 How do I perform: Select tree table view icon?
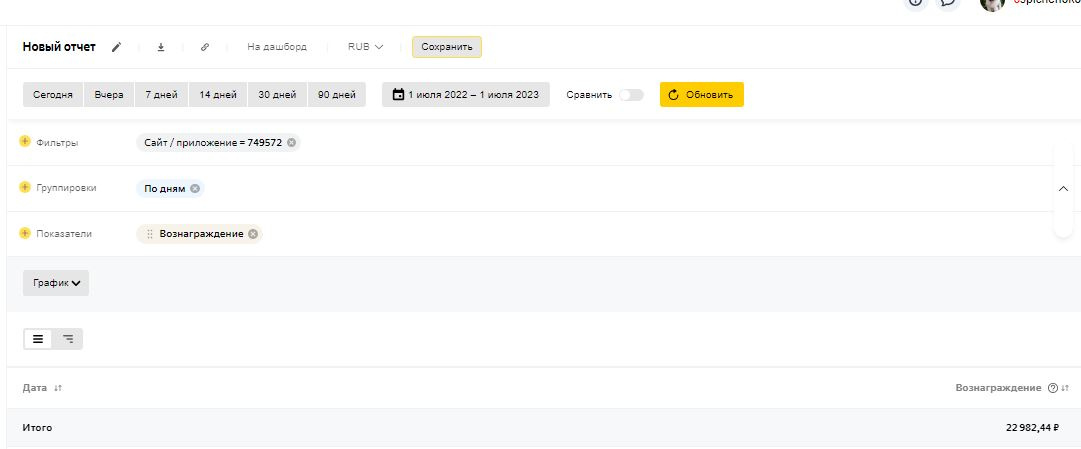point(68,339)
